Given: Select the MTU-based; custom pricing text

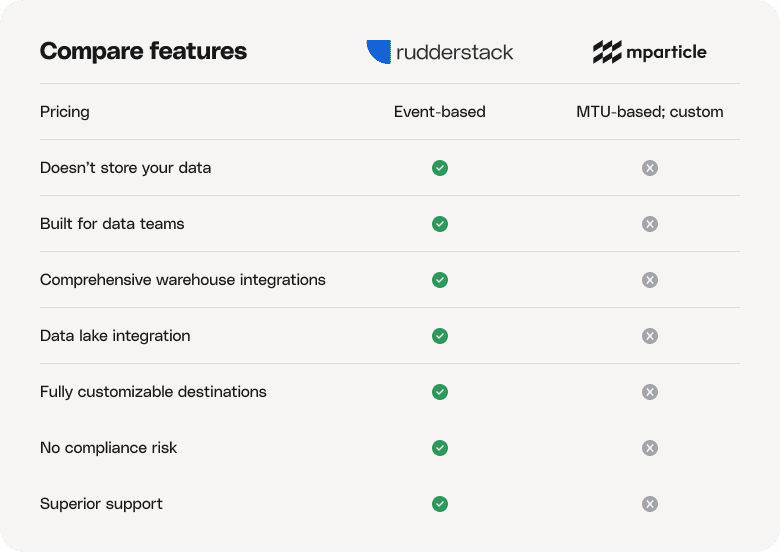Looking at the screenshot, I should coord(650,112).
